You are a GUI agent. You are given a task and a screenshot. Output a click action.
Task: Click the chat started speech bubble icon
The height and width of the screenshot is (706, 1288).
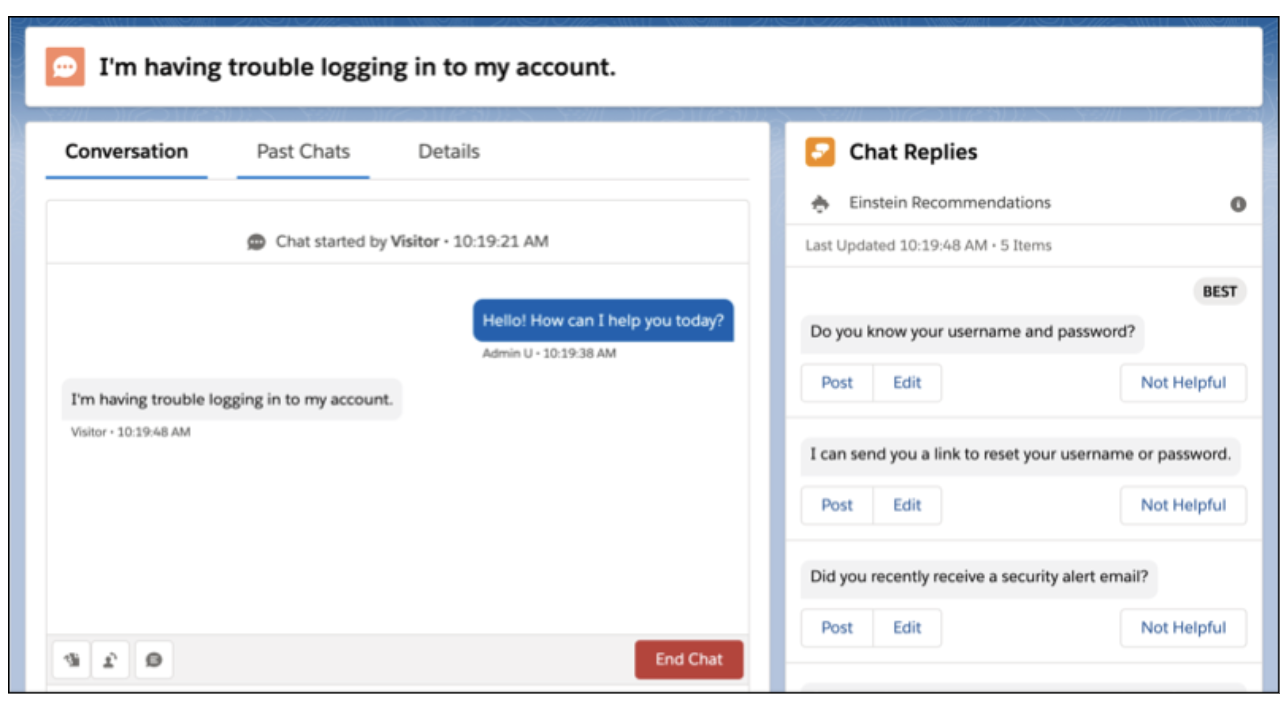(x=257, y=242)
